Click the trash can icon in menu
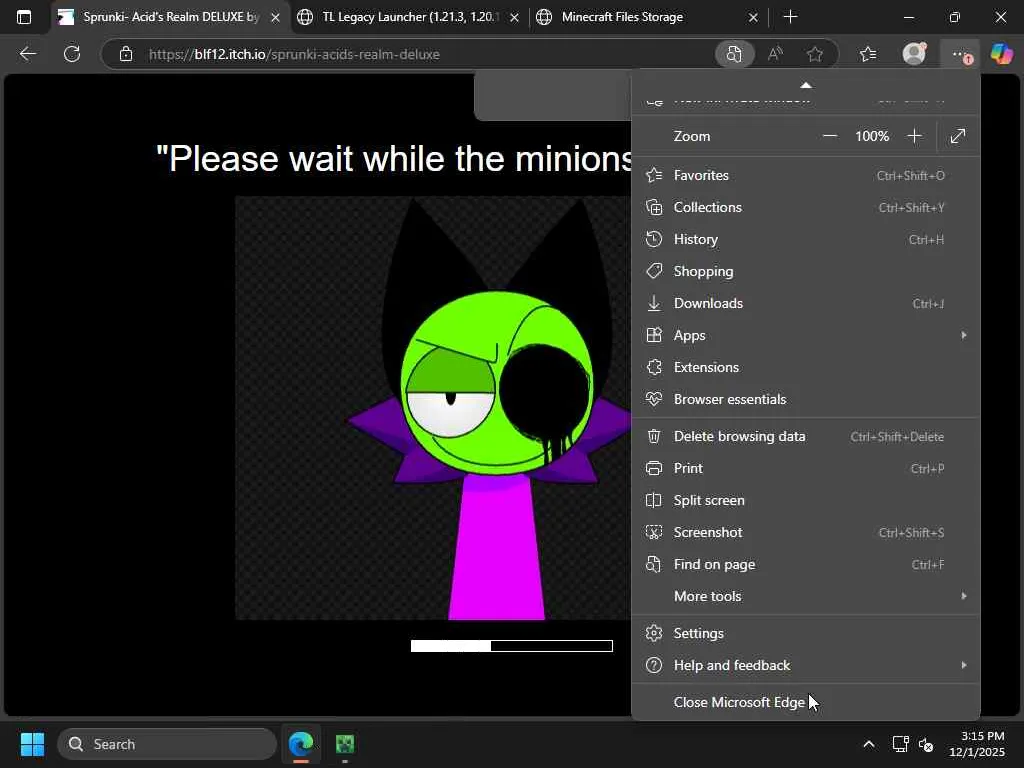Image resolution: width=1024 pixels, height=768 pixels. coord(654,436)
